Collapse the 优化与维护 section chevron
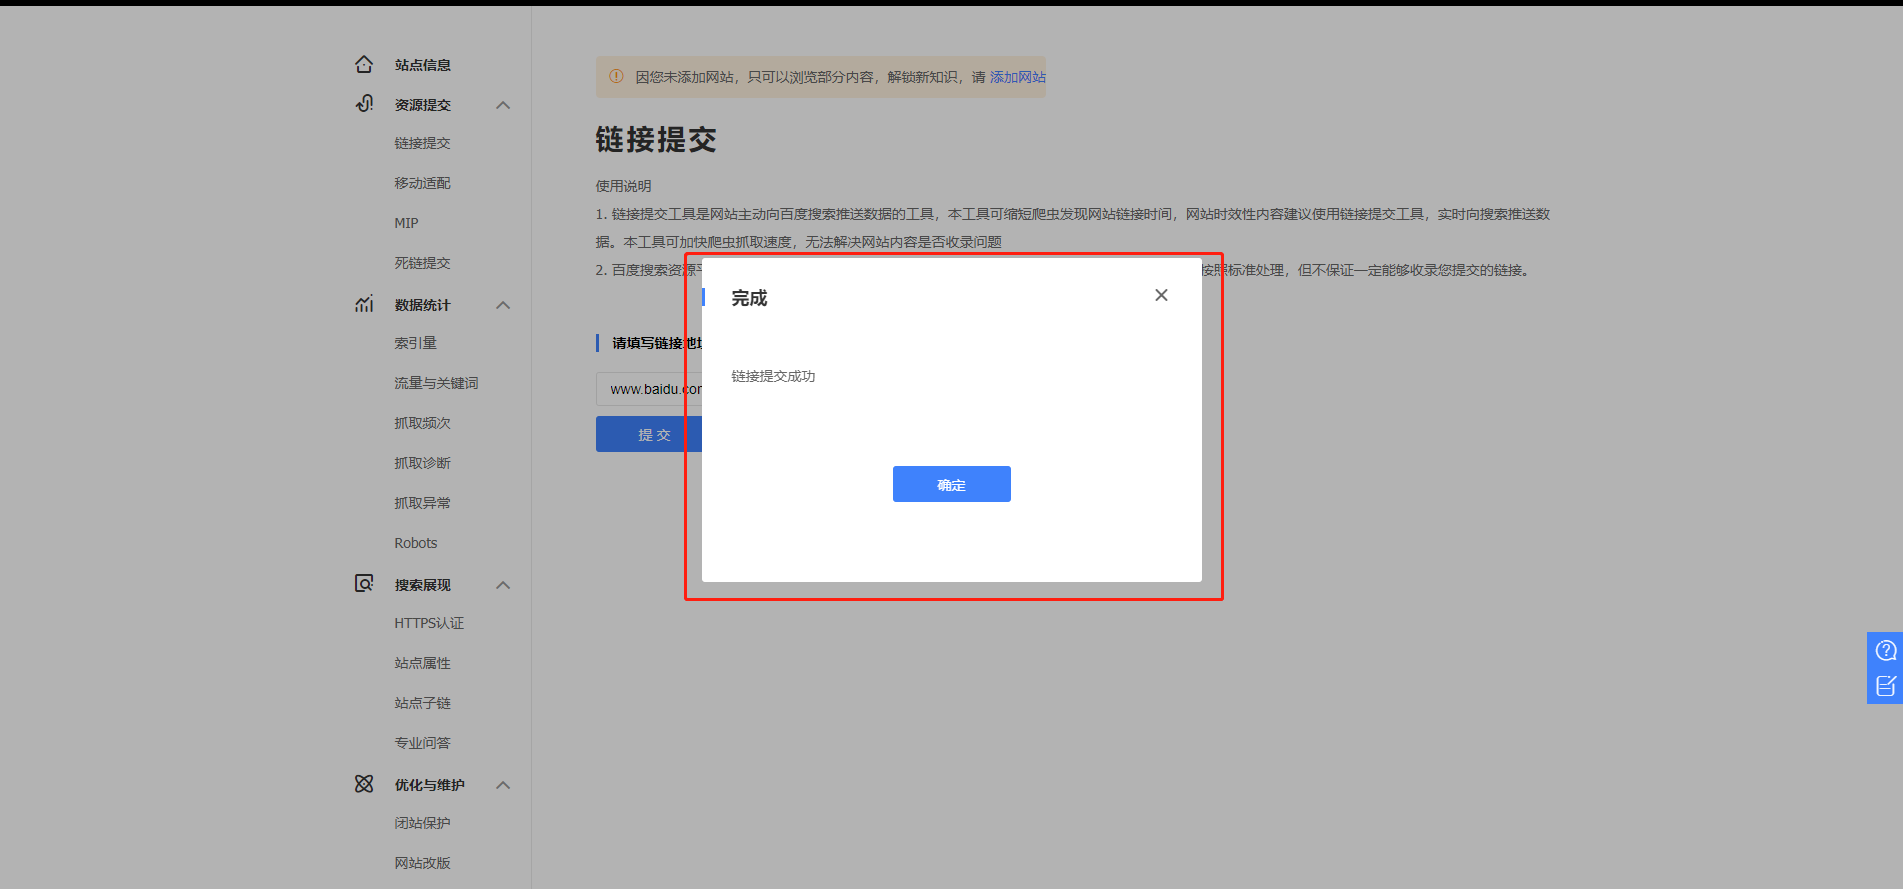The image size is (1903, 889). point(503,785)
